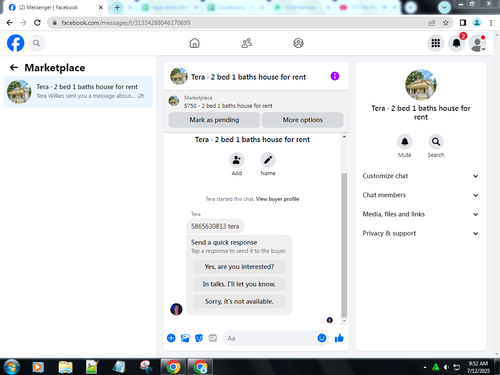The height and width of the screenshot is (375, 500).
Task: Click the Add people icon in chat
Action: click(x=237, y=160)
